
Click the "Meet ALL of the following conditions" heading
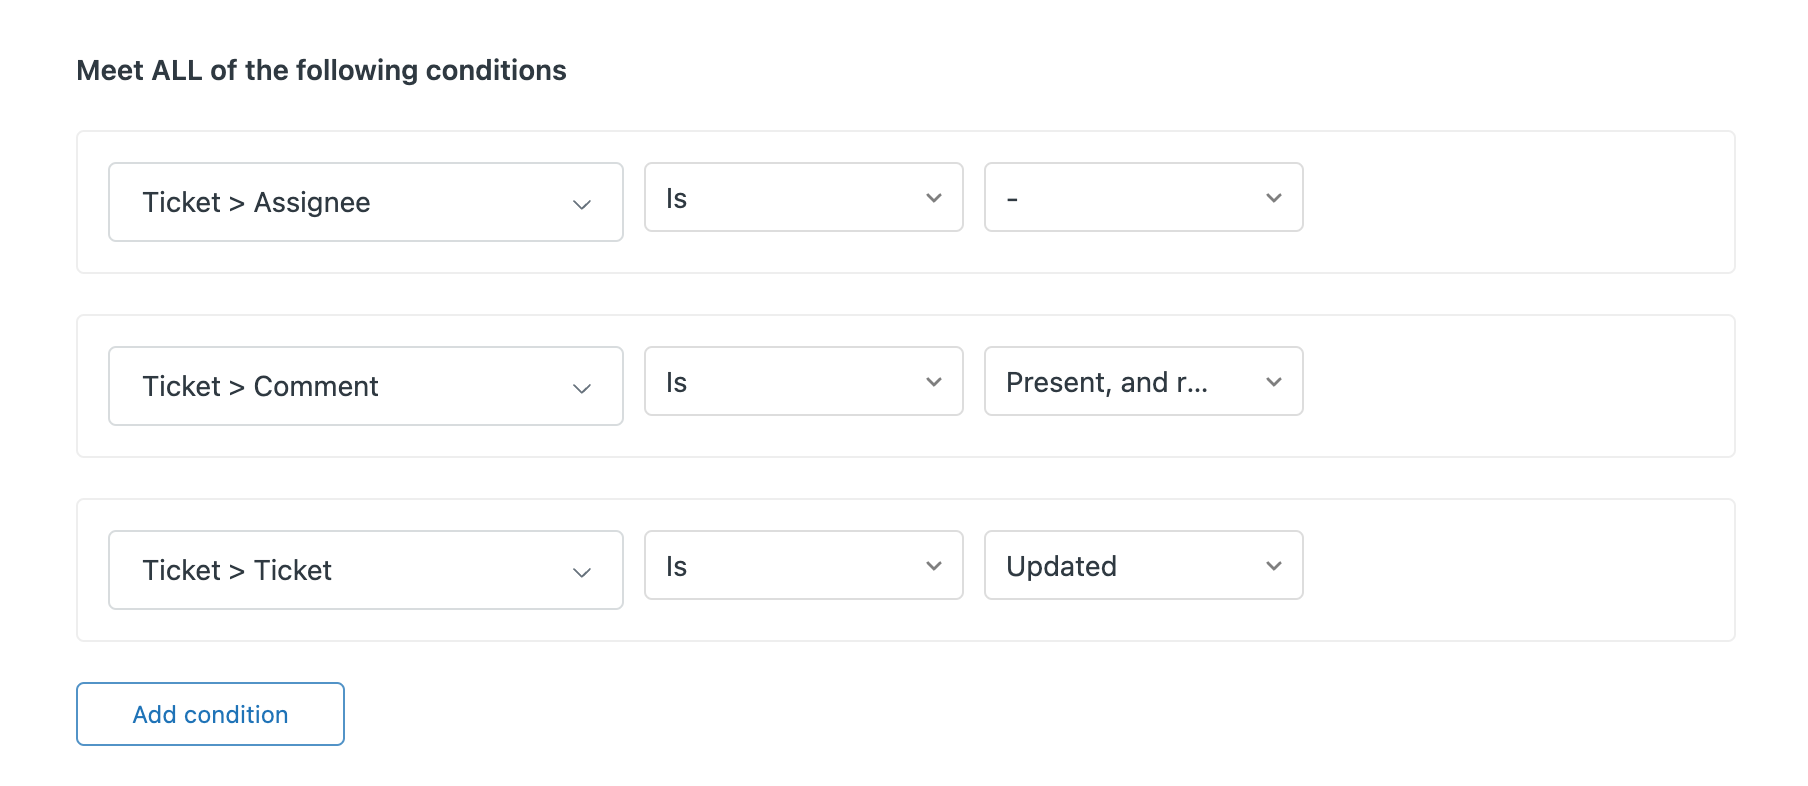(321, 70)
